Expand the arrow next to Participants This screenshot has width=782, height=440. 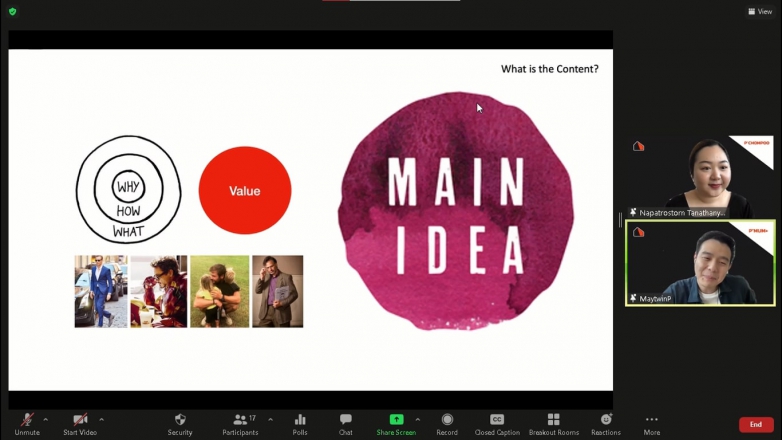(270, 419)
